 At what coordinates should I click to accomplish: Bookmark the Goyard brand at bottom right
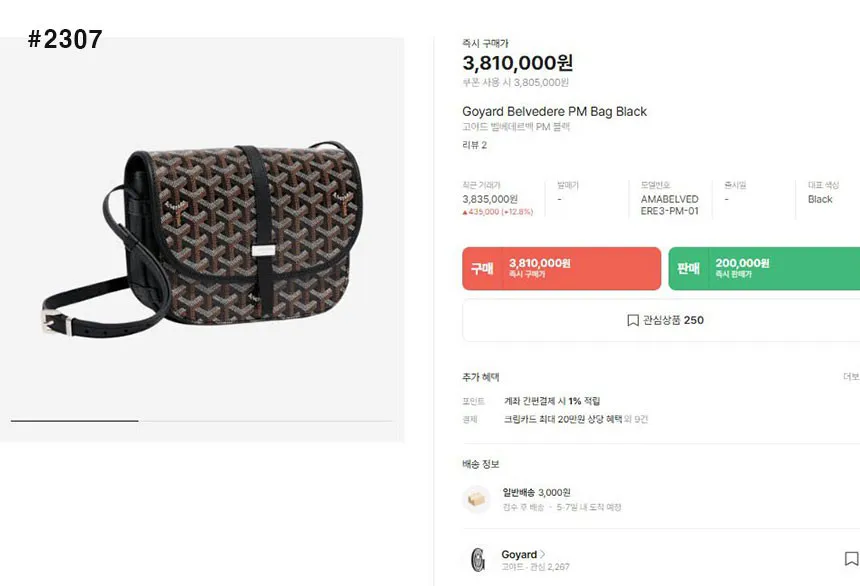(851, 559)
